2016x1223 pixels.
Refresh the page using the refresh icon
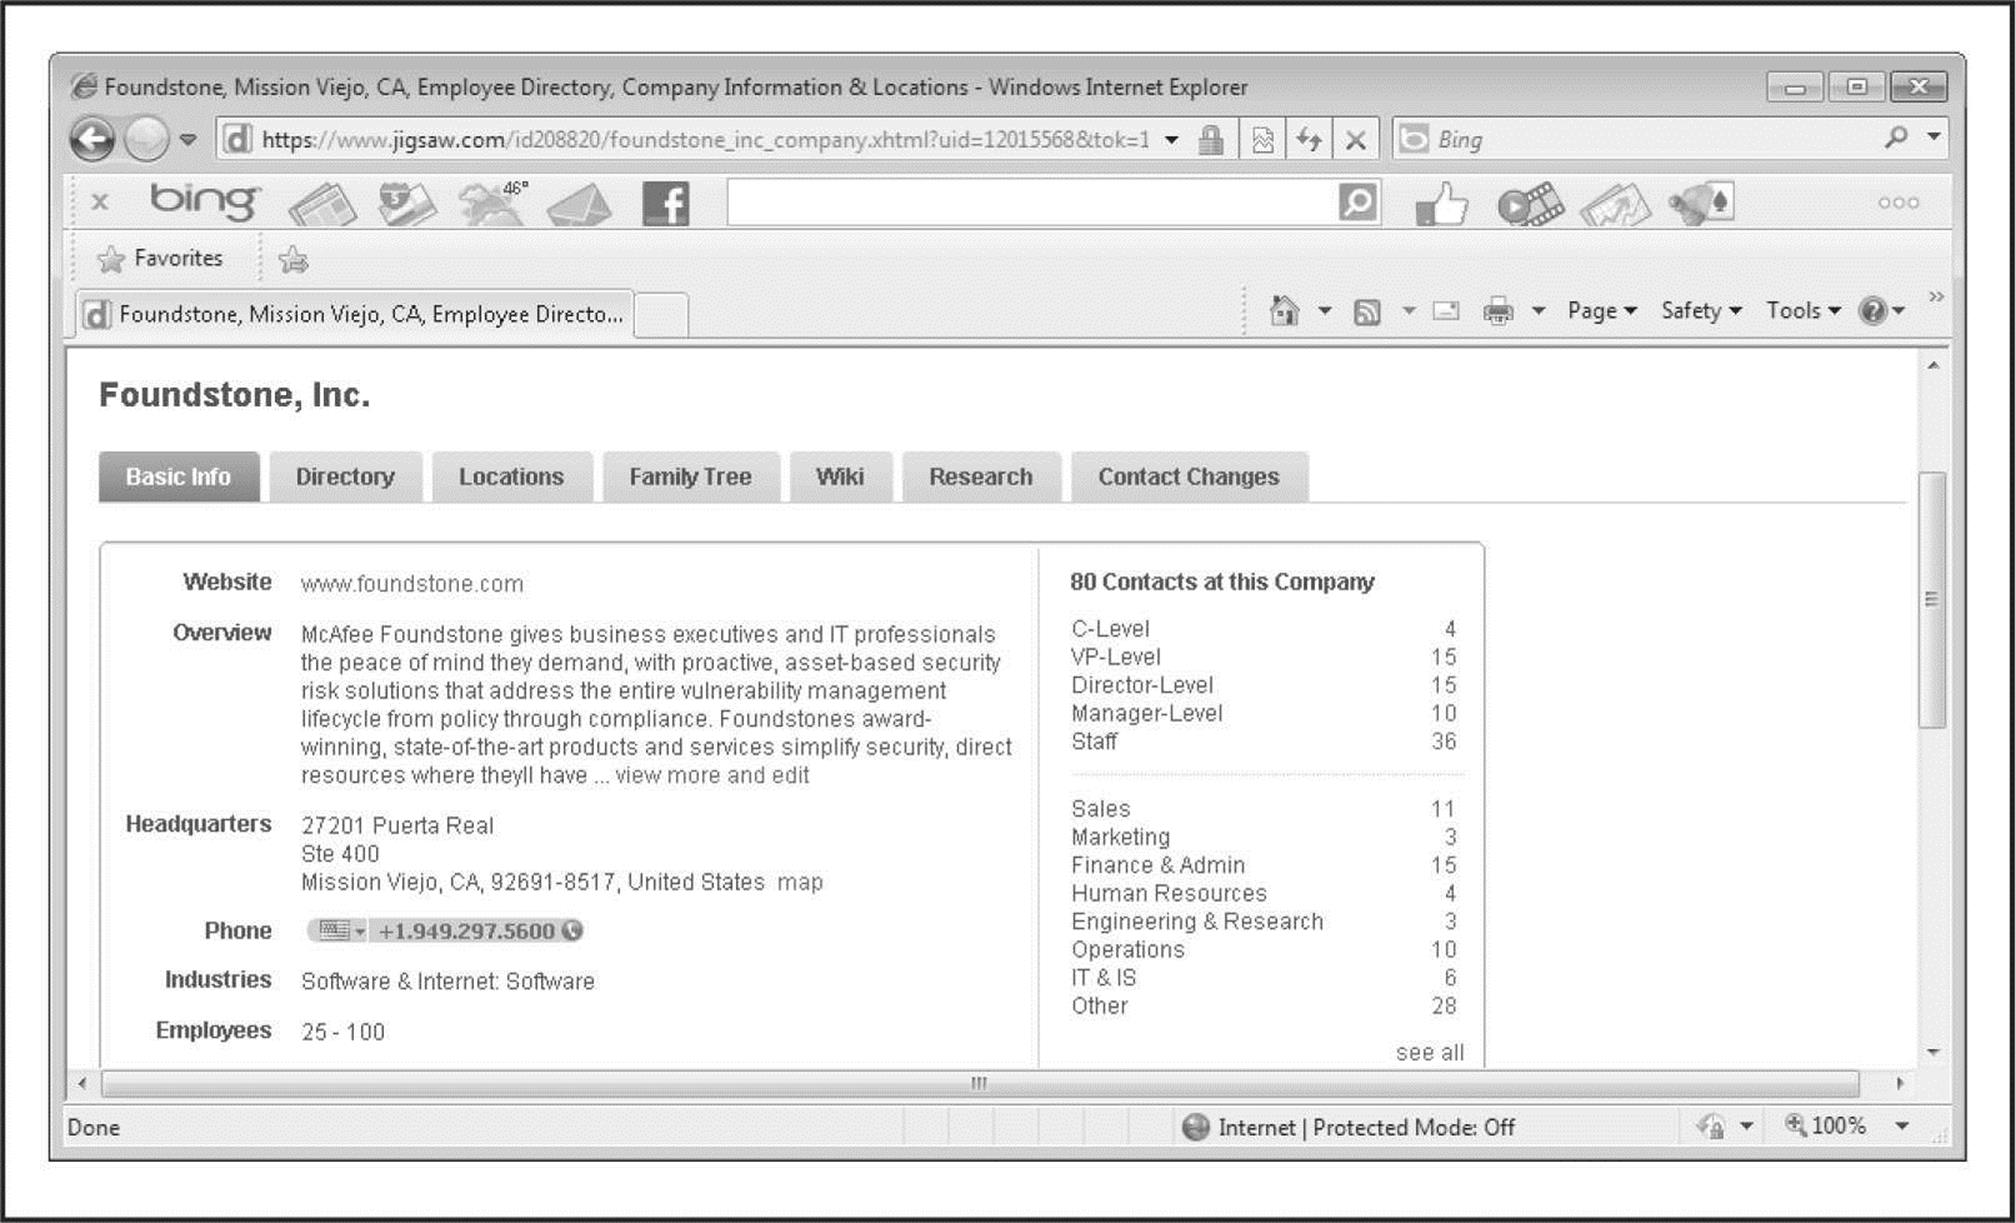(x=1309, y=140)
